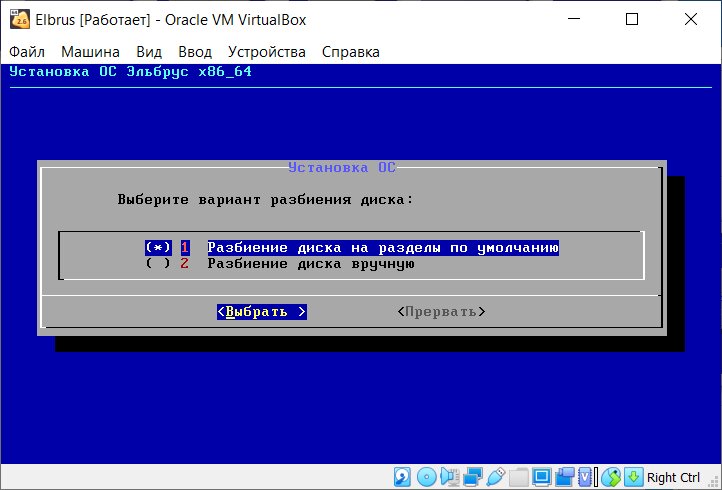The width and height of the screenshot is (722, 490).
Task: Click the "Установка ОС Эльбрус x86_64" header
Action: [130, 71]
